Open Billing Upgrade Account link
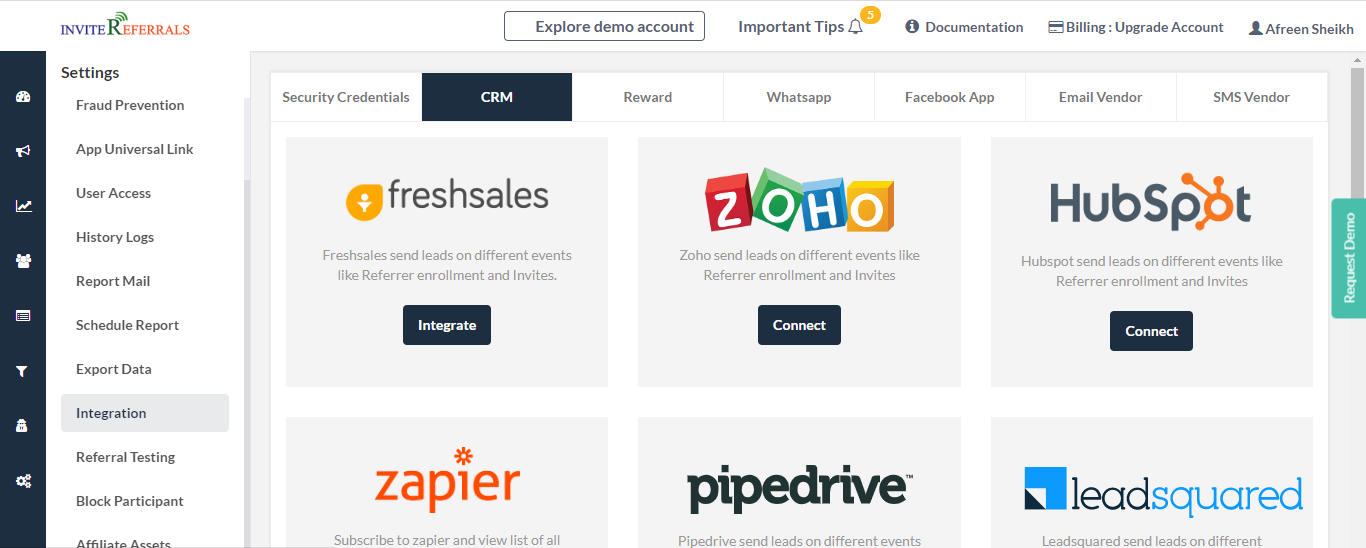 pos(1136,27)
